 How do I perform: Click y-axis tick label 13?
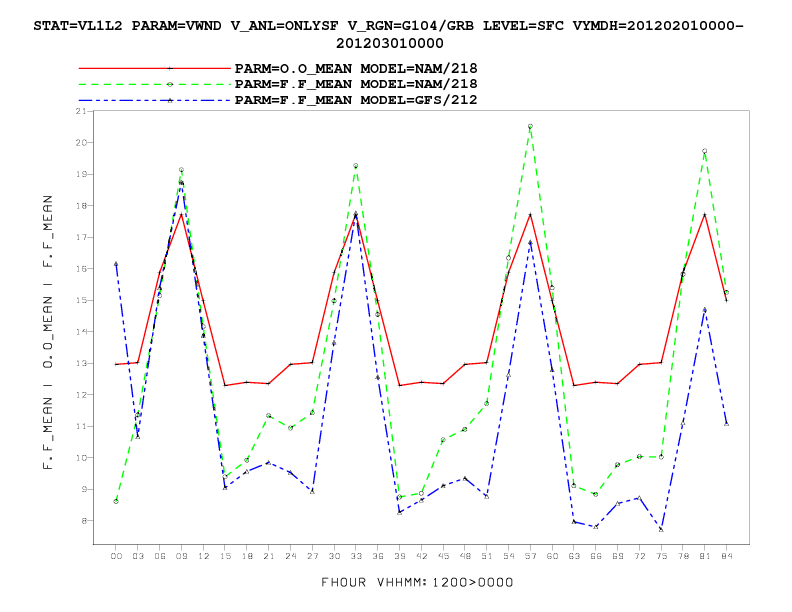pos(81,363)
